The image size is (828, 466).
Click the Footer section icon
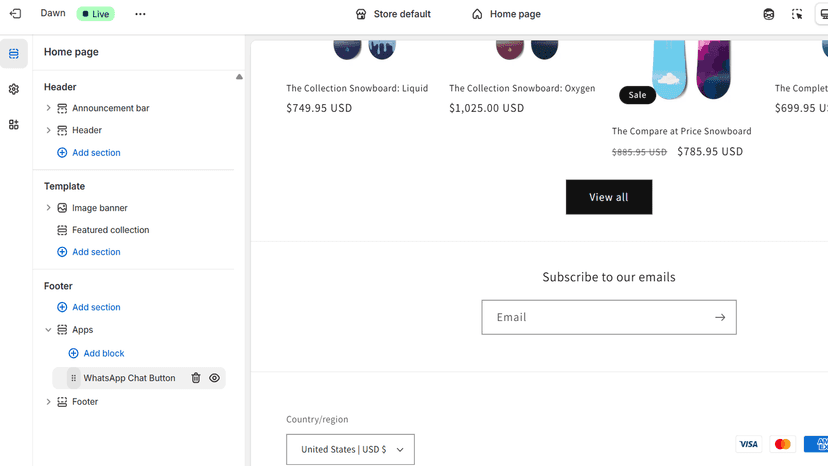(x=62, y=402)
